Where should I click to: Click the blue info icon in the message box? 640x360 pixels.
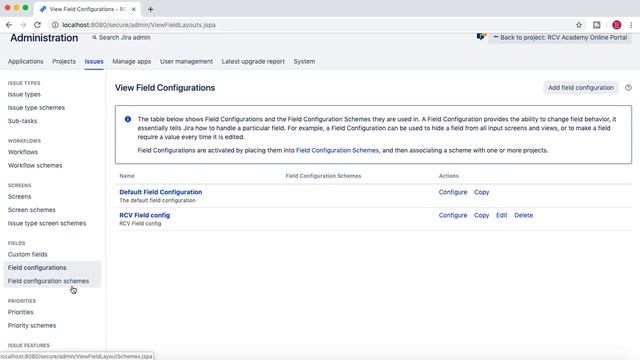128,119
